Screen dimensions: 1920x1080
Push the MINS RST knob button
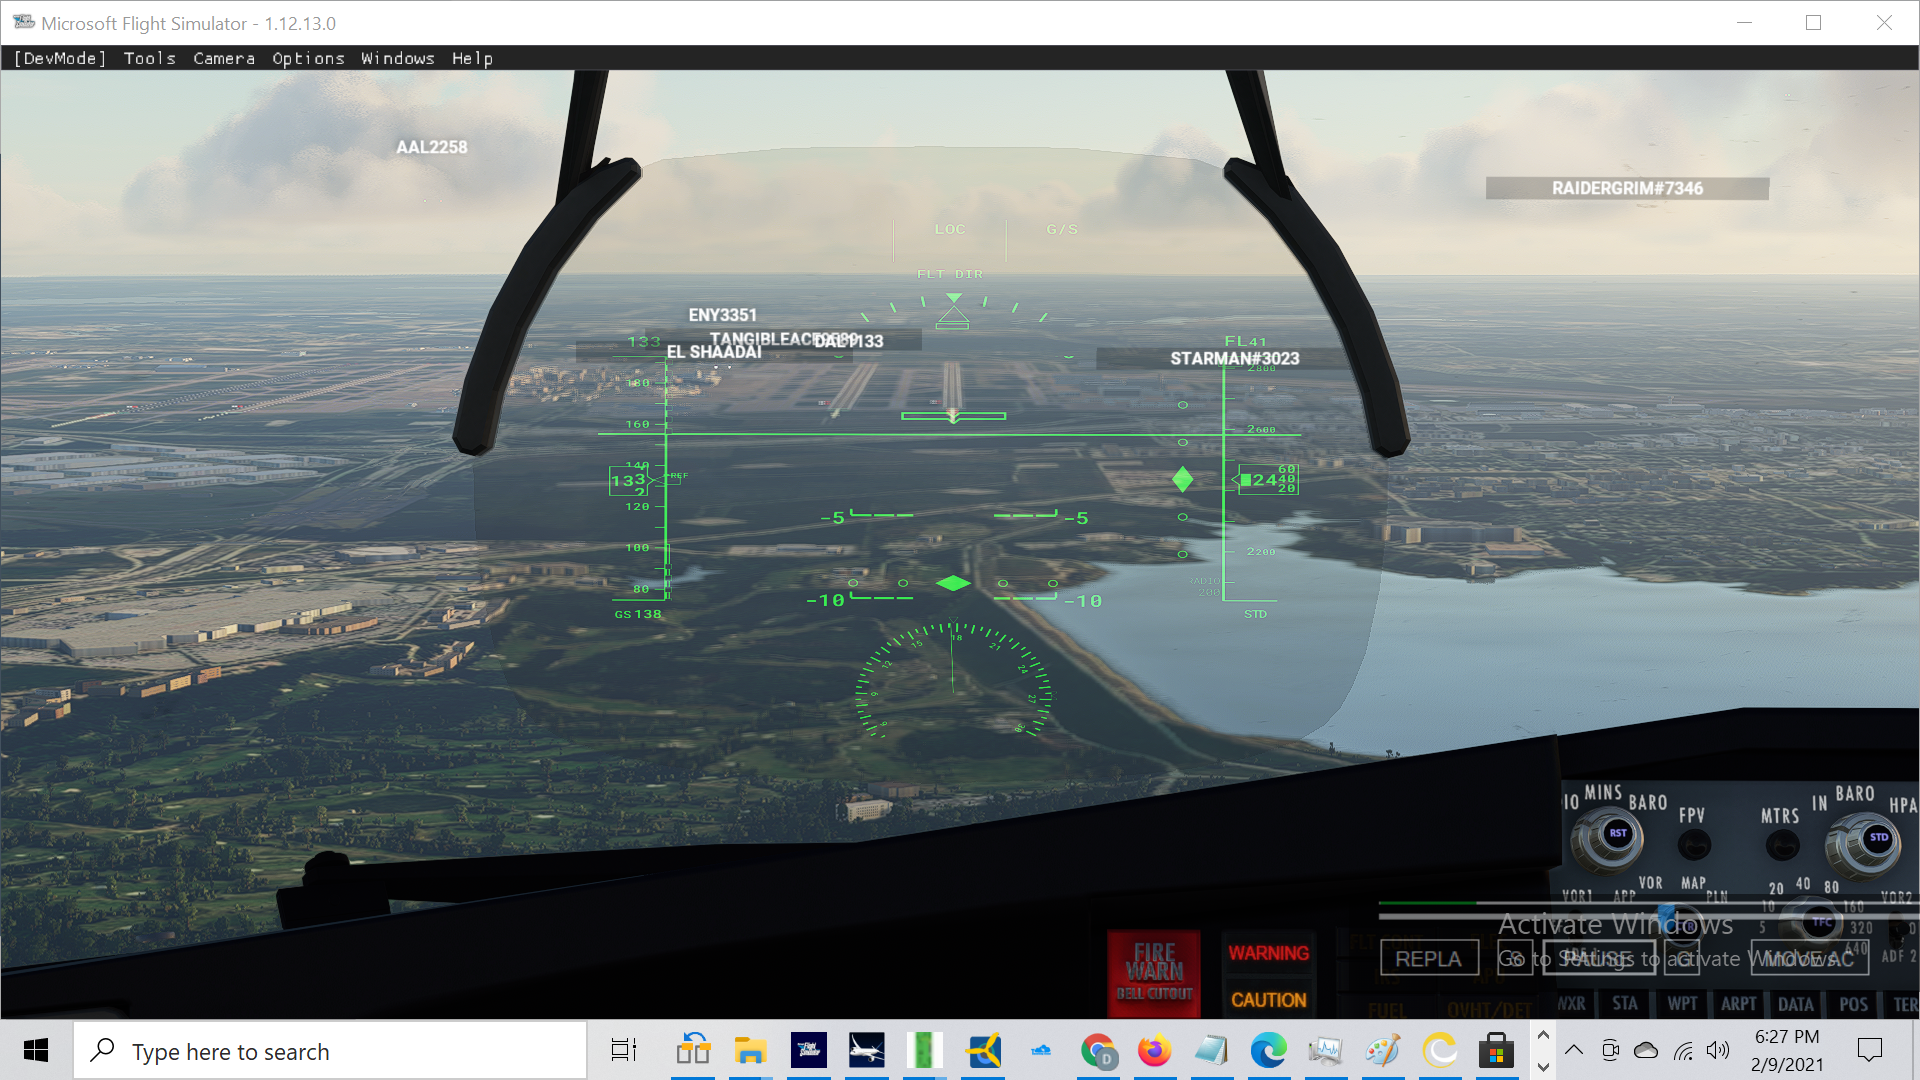click(1617, 833)
